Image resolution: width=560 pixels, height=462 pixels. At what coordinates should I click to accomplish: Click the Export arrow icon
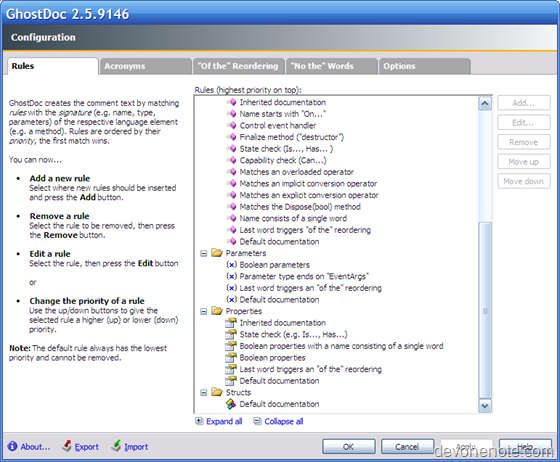[x=66, y=446]
